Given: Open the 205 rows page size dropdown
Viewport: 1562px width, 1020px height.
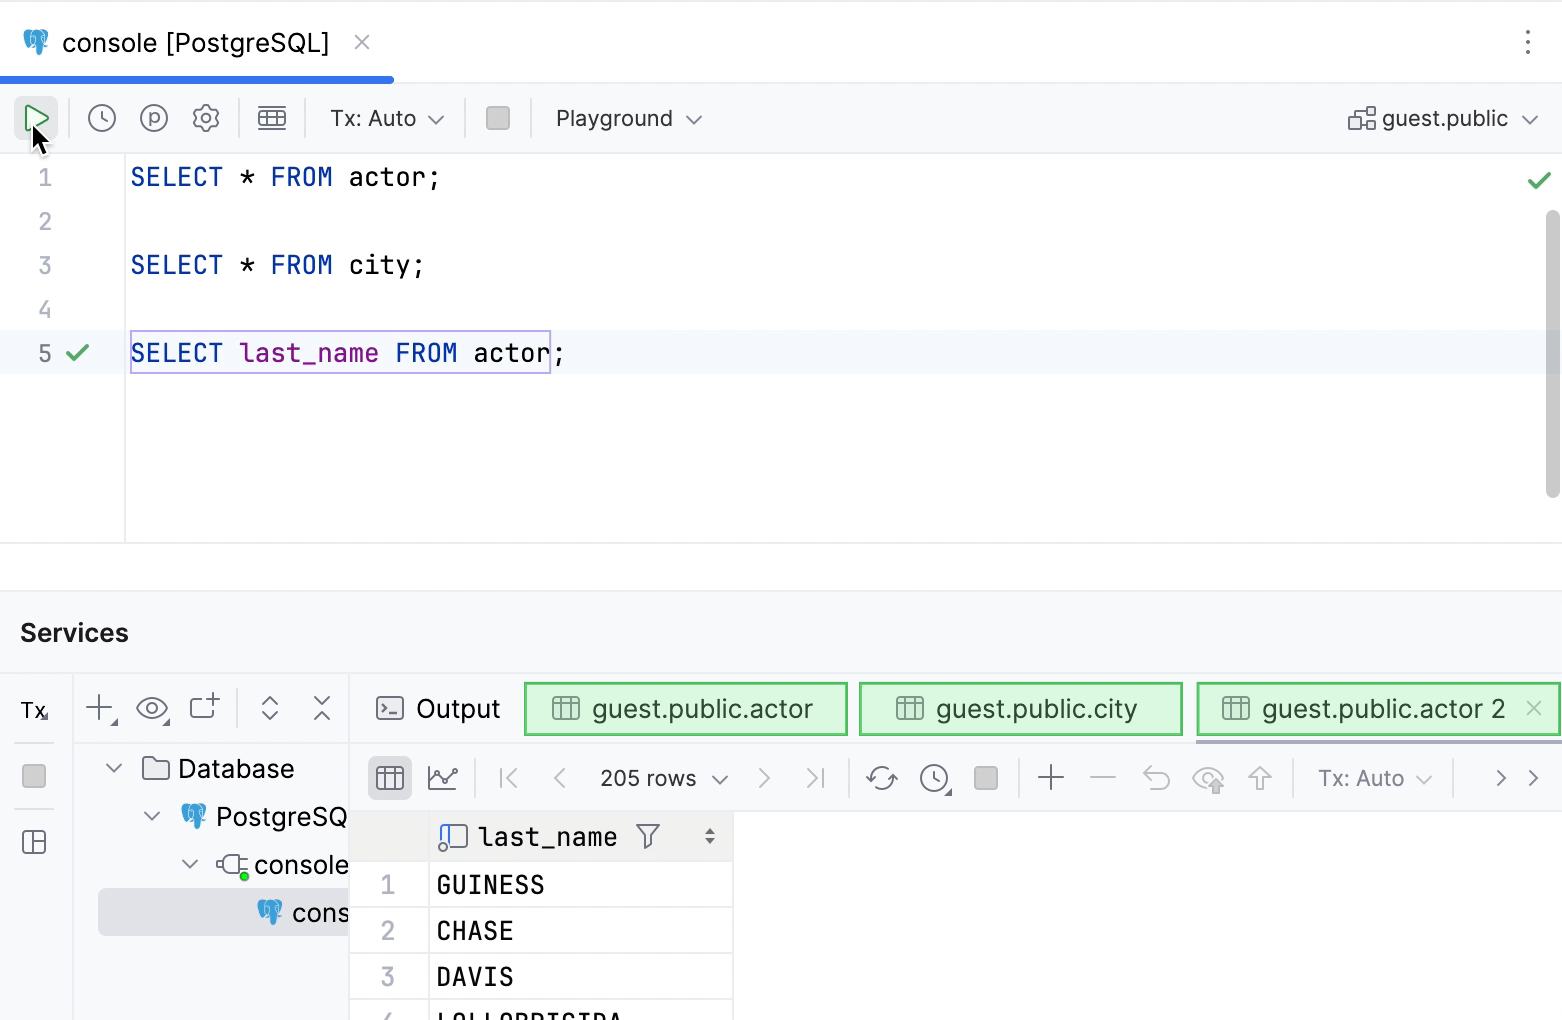Looking at the screenshot, I should point(662,777).
